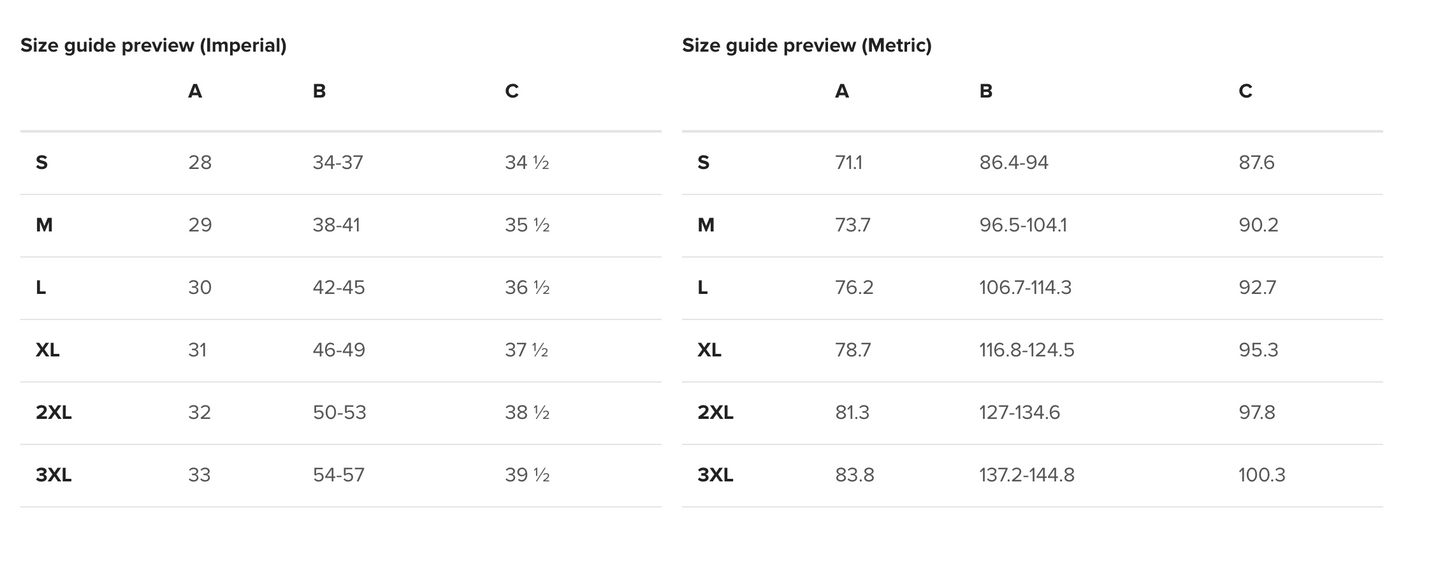The width and height of the screenshot is (1445, 563).
Task: Click the 42-45 value for size L
Action: click(x=338, y=288)
